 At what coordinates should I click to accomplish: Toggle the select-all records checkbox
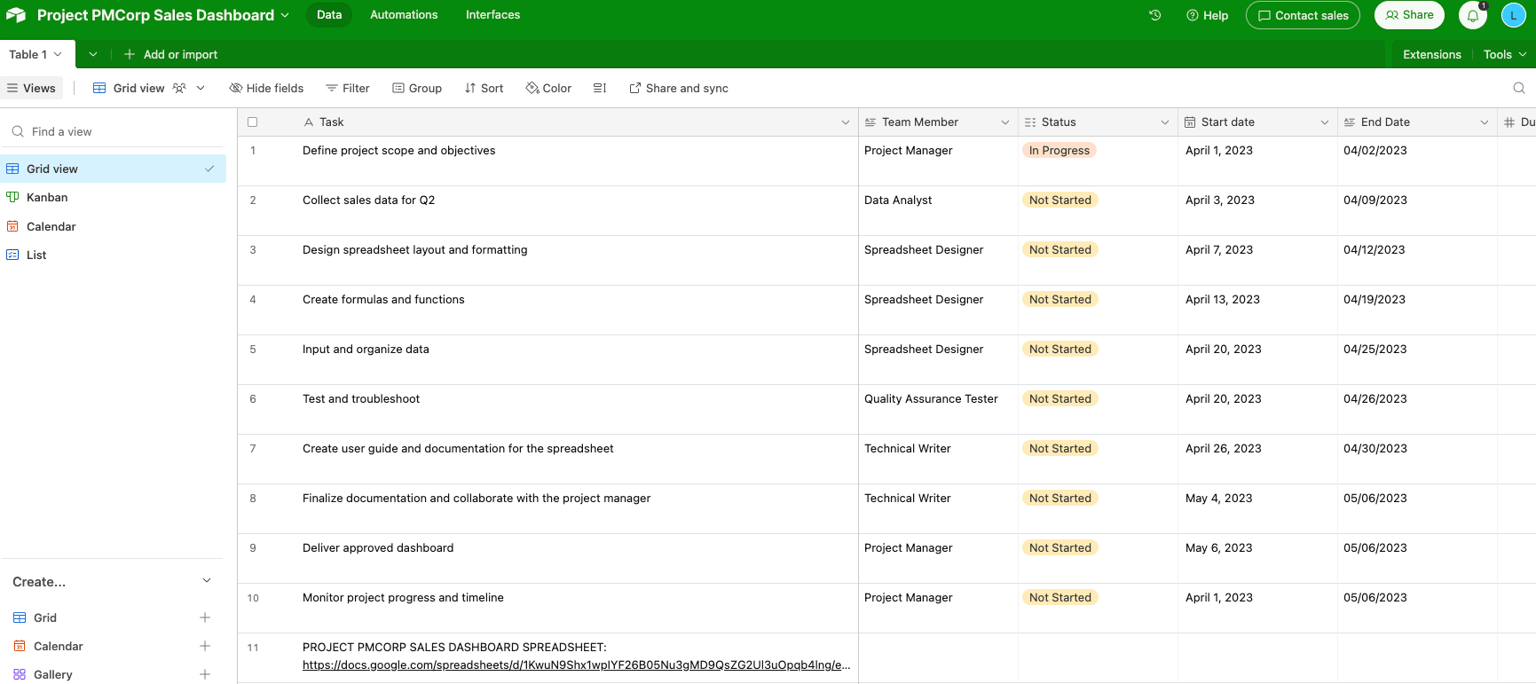click(x=253, y=121)
